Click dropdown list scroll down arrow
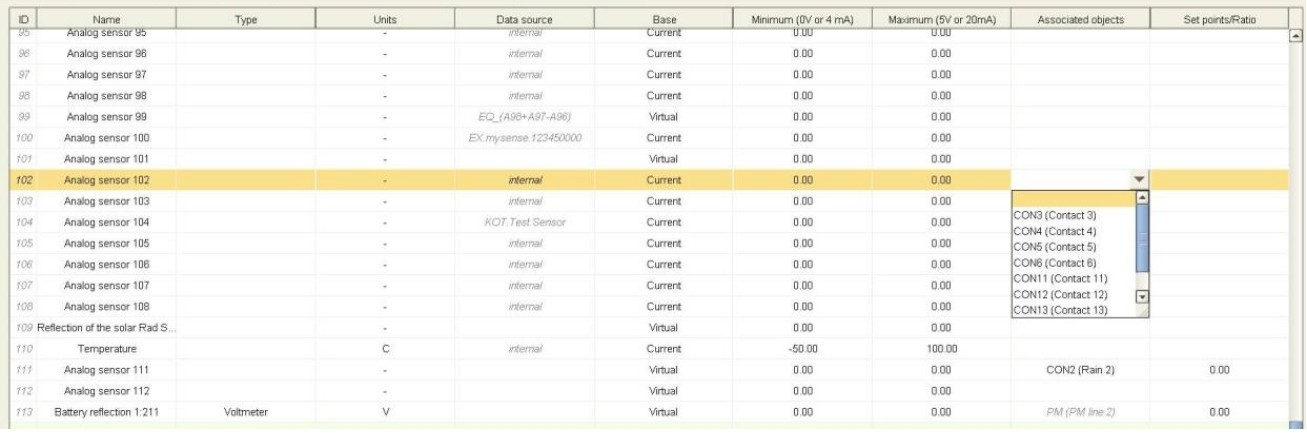Screen dimensions: 1307x439 (x=1143, y=296)
